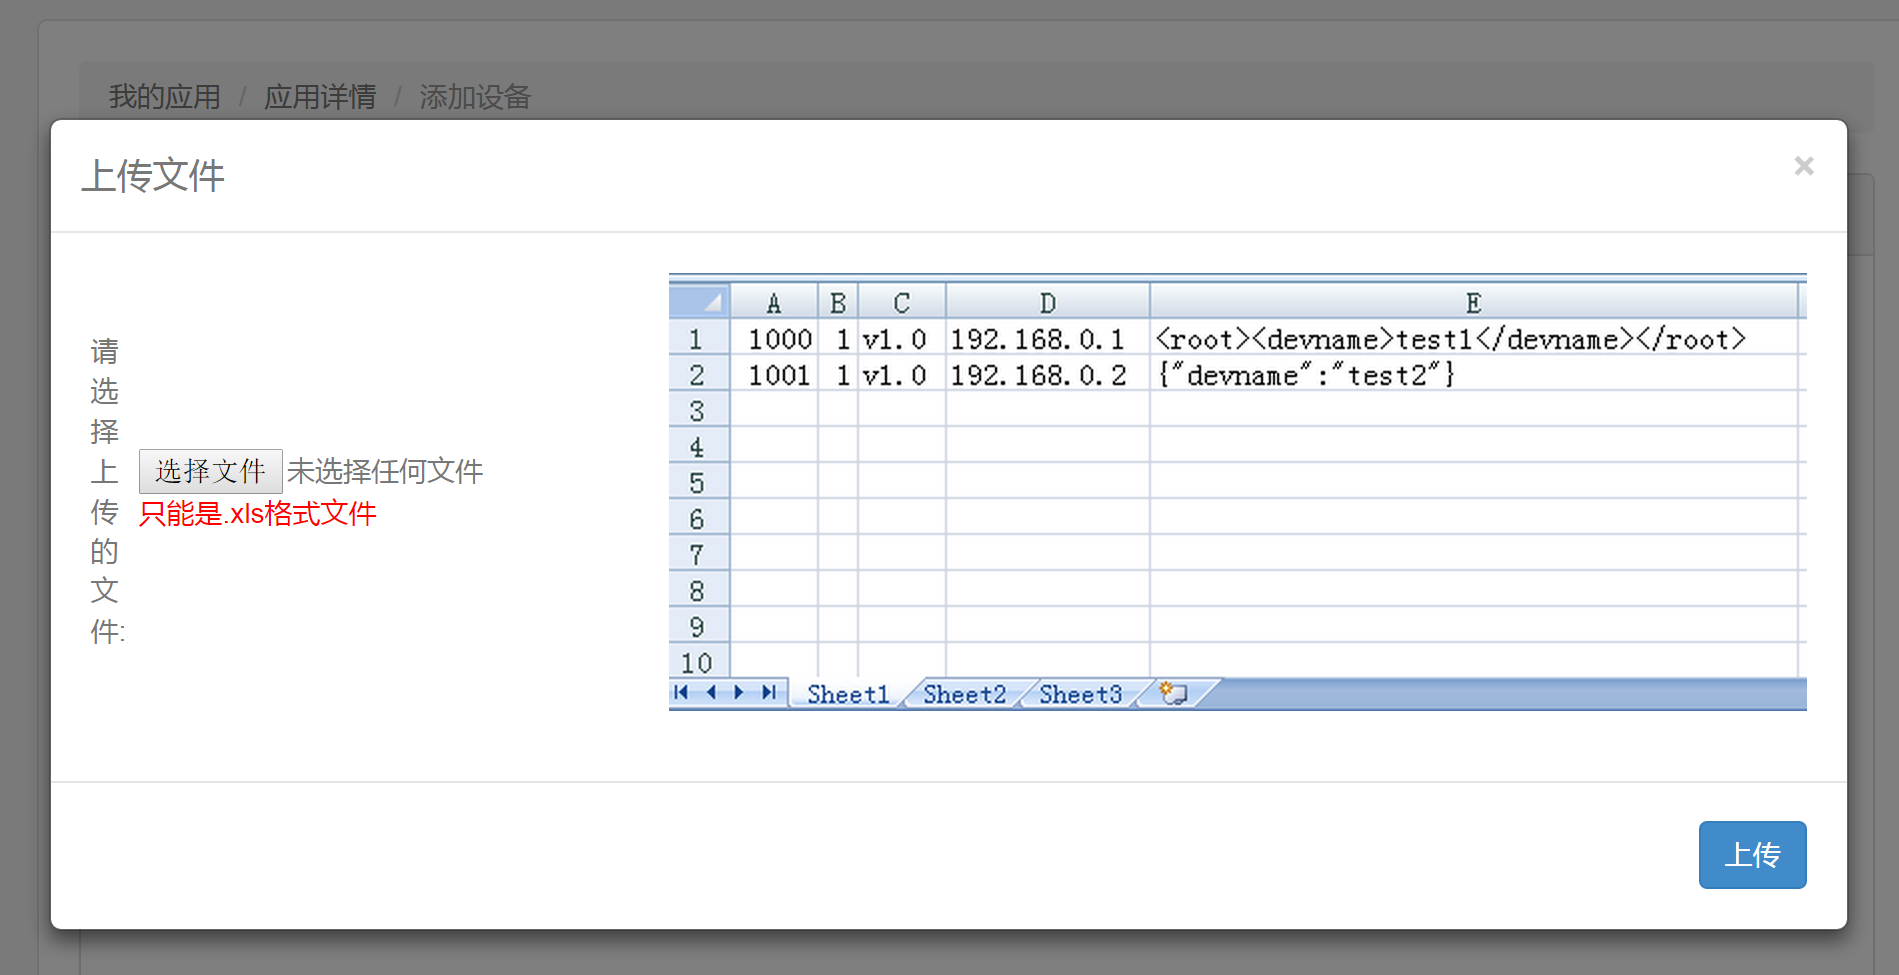Switch to the Sheet1 tab
The height and width of the screenshot is (975, 1899).
[x=847, y=694]
